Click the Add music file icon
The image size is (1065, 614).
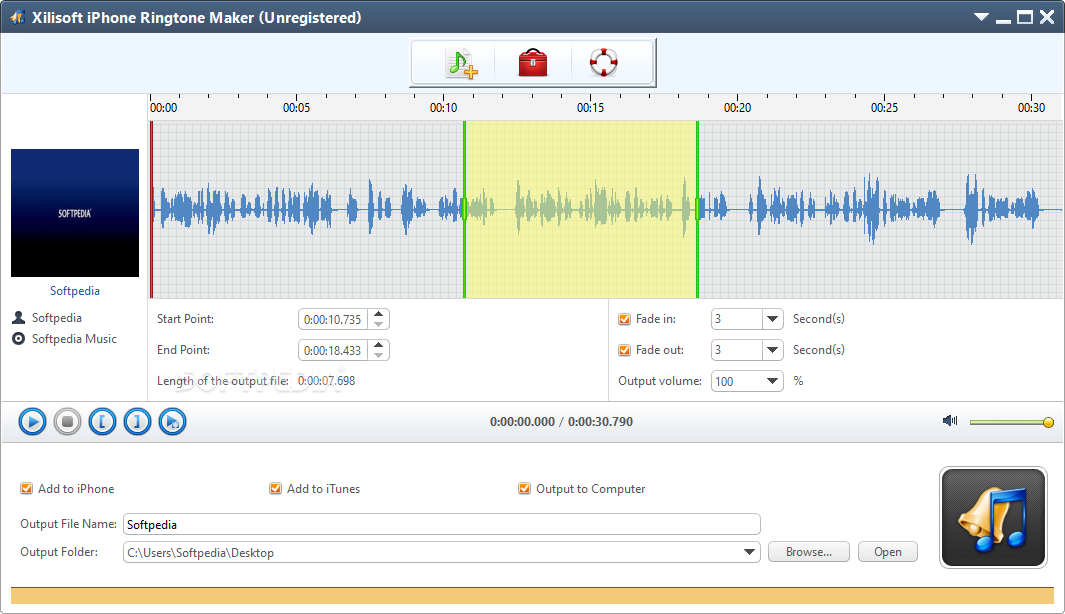point(463,63)
